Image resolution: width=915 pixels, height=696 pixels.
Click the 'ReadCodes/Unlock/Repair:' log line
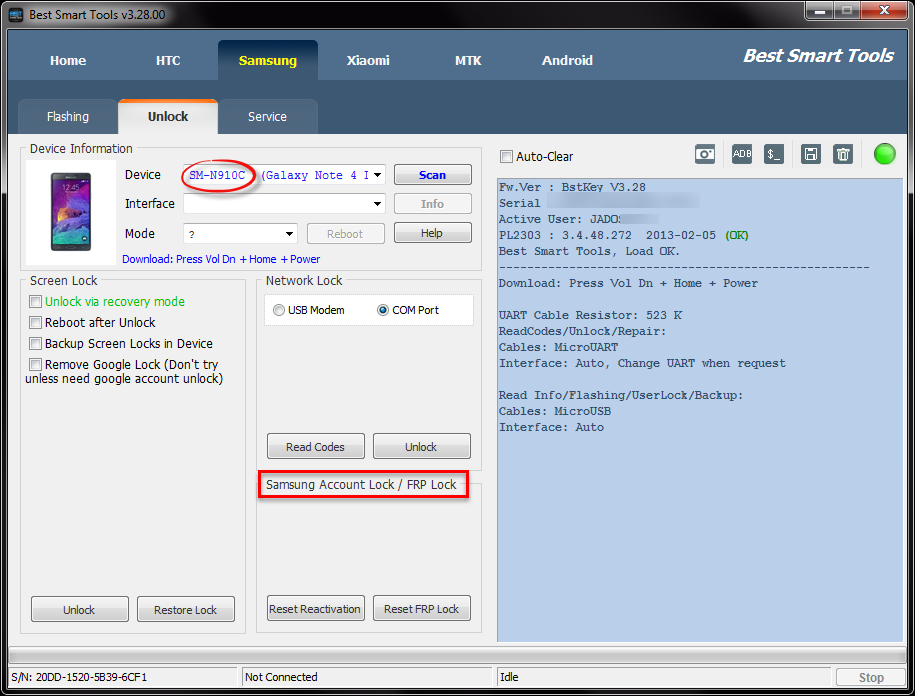582,331
